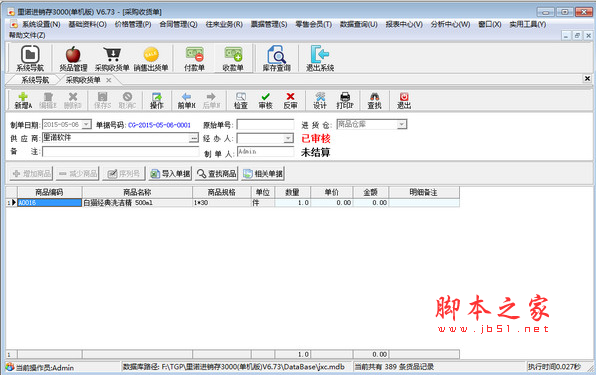
Task: Click 保存 disk icon
Action: pos(103,101)
